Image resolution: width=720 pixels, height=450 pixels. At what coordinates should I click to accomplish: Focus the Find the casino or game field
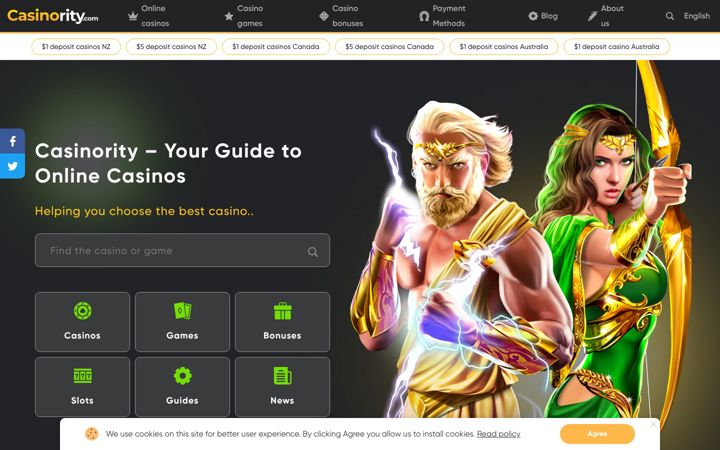point(182,250)
